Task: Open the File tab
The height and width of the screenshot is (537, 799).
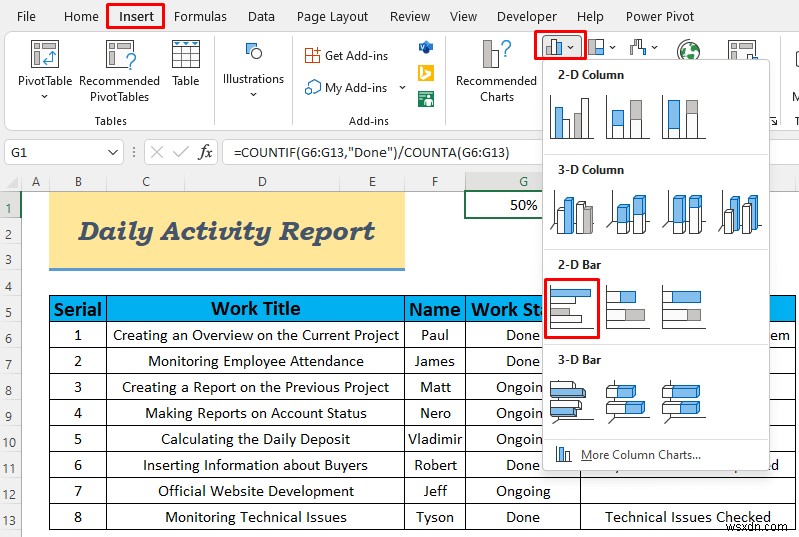Action: point(26,16)
